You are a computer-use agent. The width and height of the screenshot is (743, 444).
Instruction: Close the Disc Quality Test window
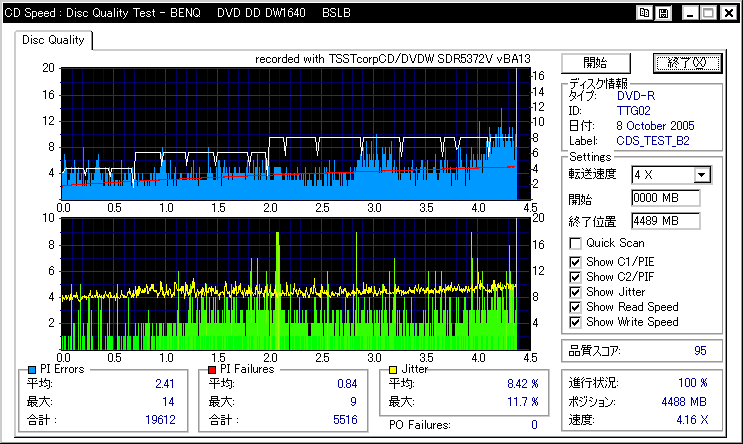click(x=729, y=13)
